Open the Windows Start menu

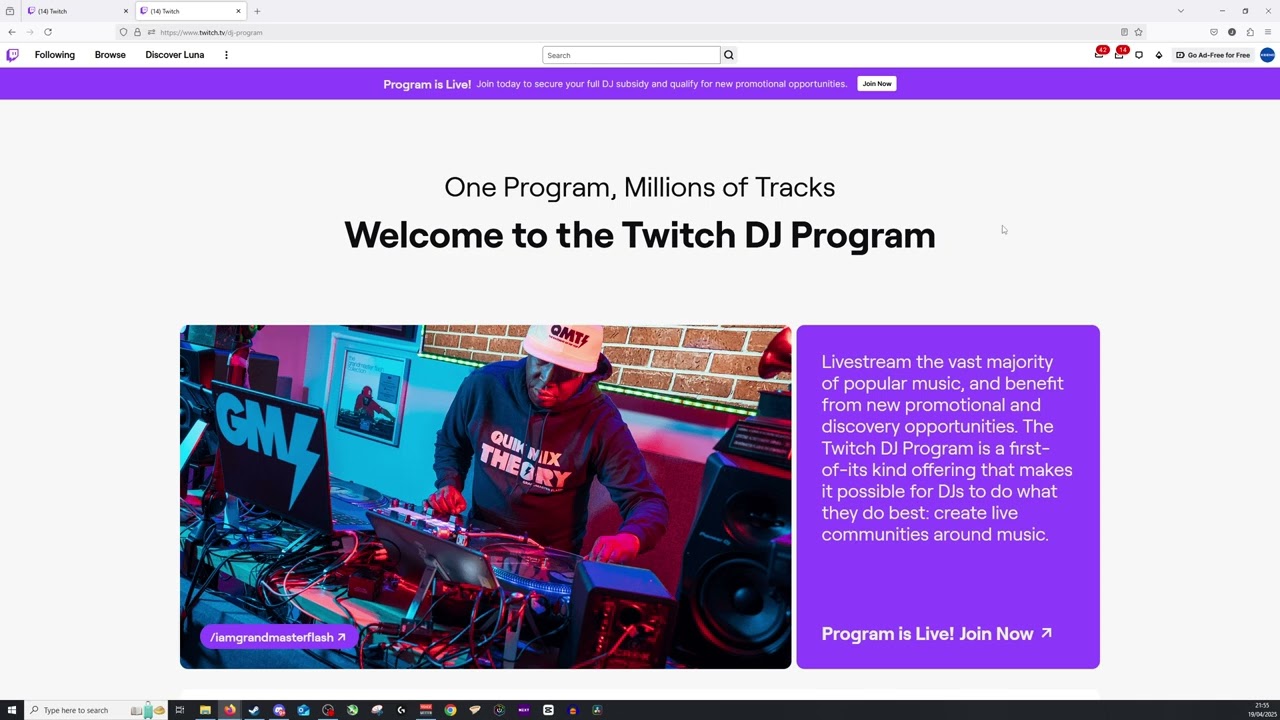coord(12,710)
